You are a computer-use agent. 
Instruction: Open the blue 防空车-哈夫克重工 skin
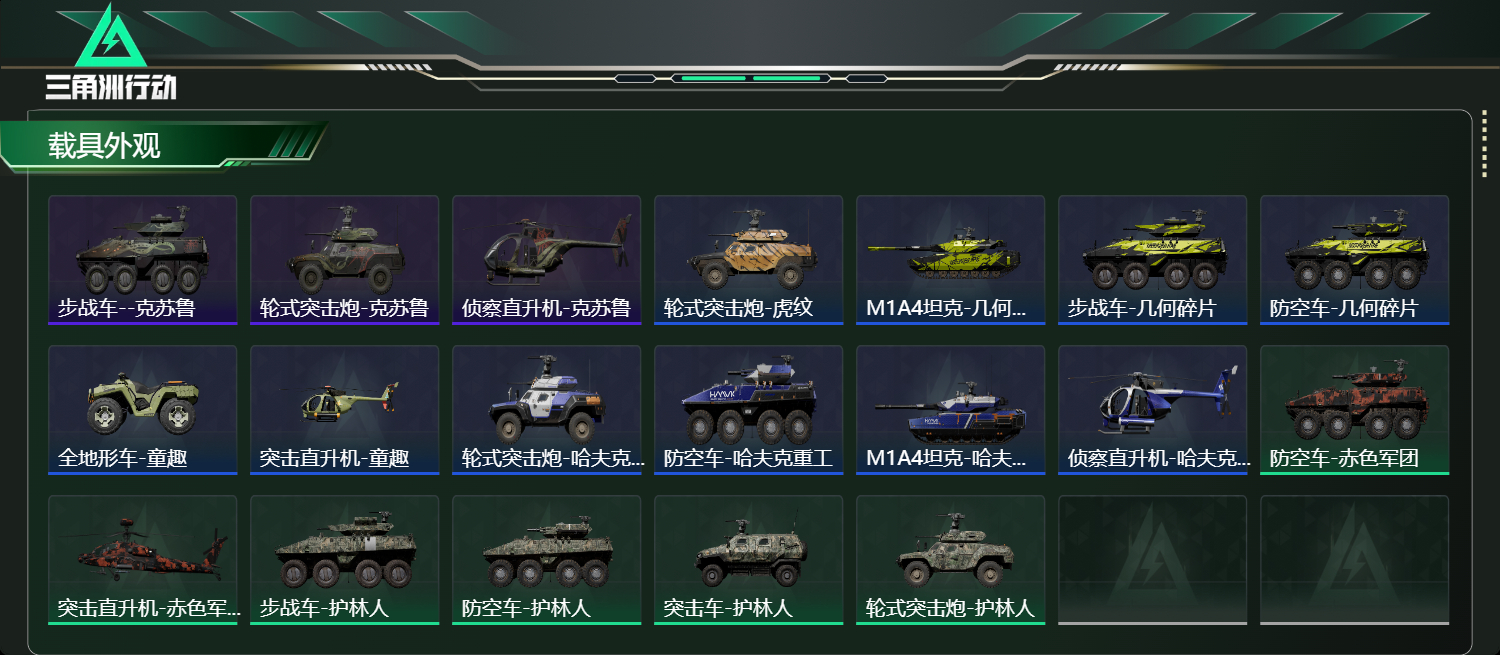point(748,410)
